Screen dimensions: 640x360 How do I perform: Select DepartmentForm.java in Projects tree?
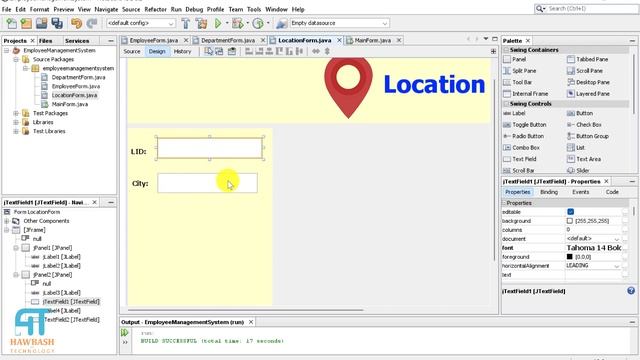click(78, 77)
